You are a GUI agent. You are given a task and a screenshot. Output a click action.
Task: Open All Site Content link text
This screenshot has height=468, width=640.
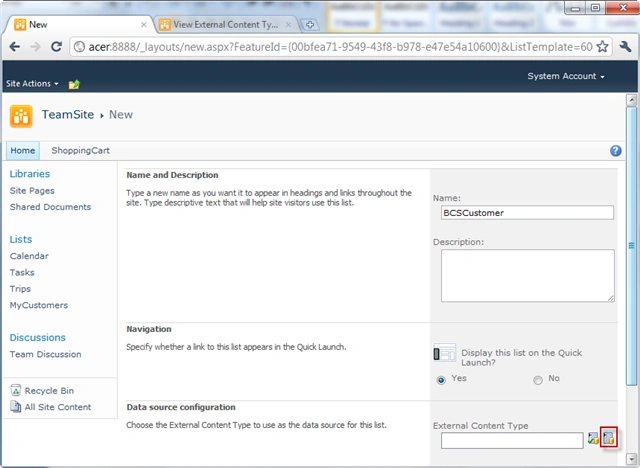coord(58,407)
